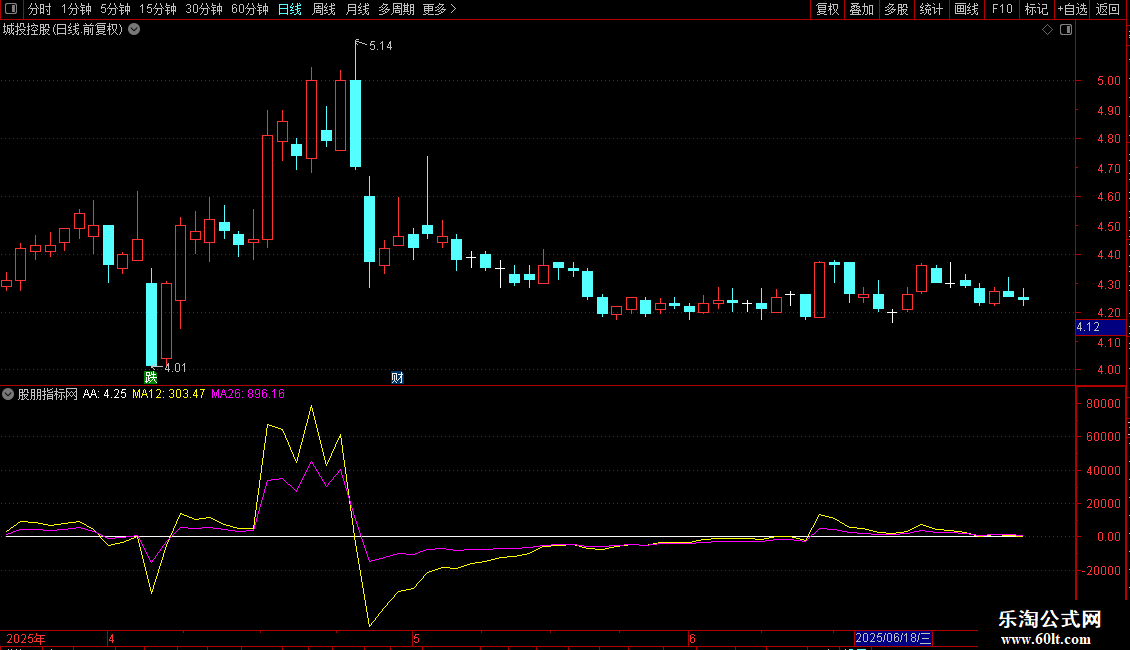Click the 4.50 price axis label
Image resolution: width=1130 pixels, height=650 pixels.
[1108, 226]
